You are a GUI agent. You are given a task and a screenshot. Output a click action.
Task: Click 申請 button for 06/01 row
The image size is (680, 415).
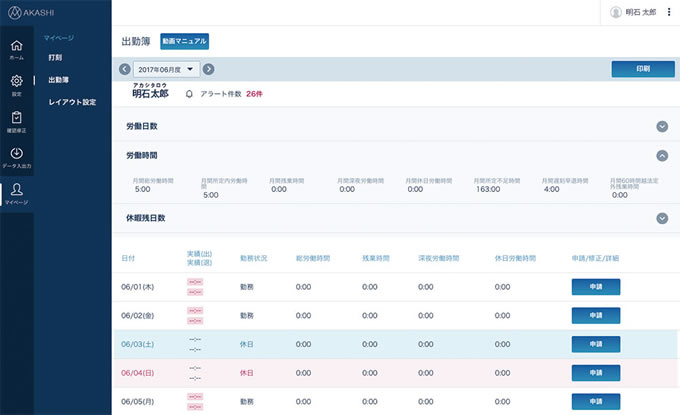point(595,287)
